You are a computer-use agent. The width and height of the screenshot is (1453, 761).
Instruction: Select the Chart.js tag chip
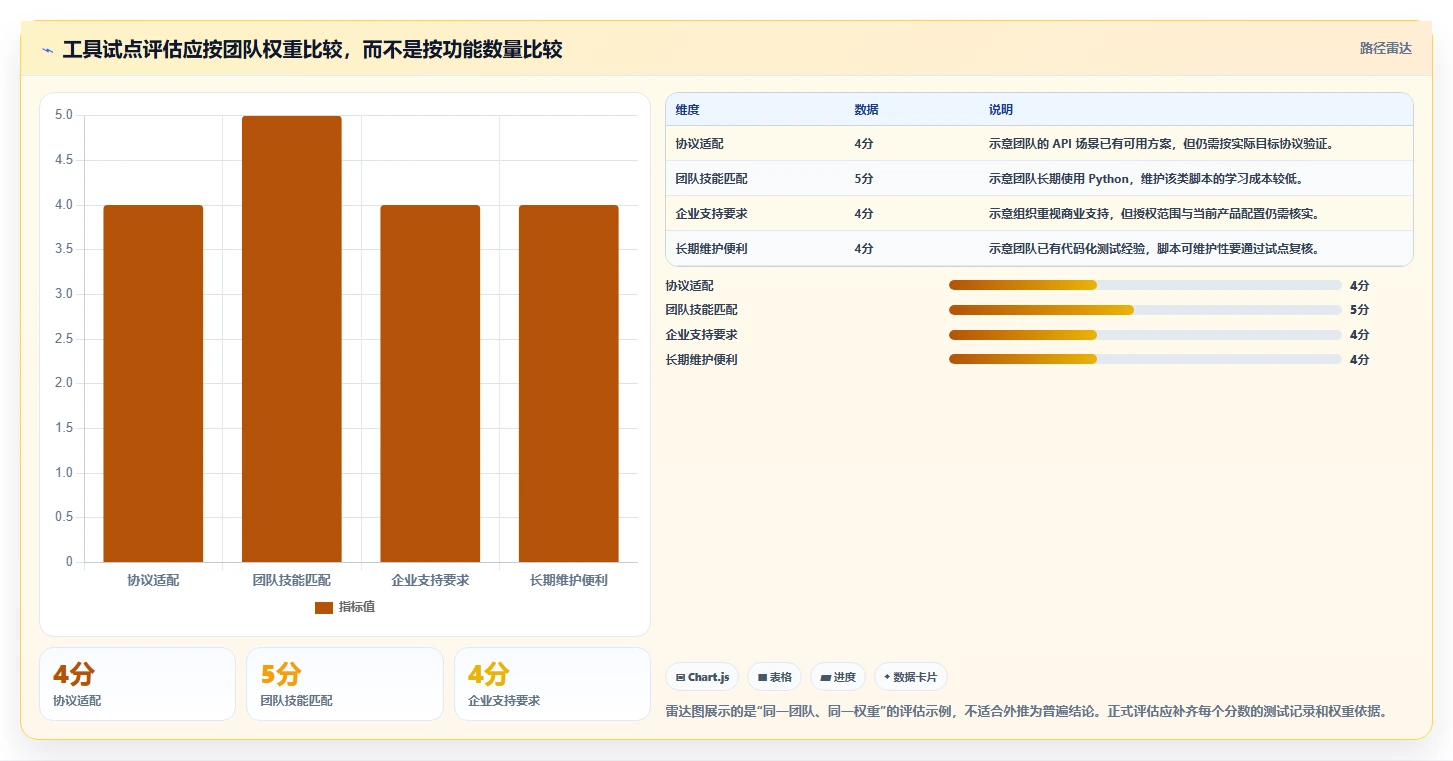703,677
